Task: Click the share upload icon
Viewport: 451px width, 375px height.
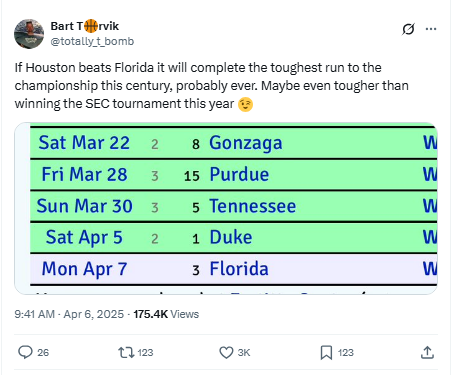Action: tap(427, 352)
